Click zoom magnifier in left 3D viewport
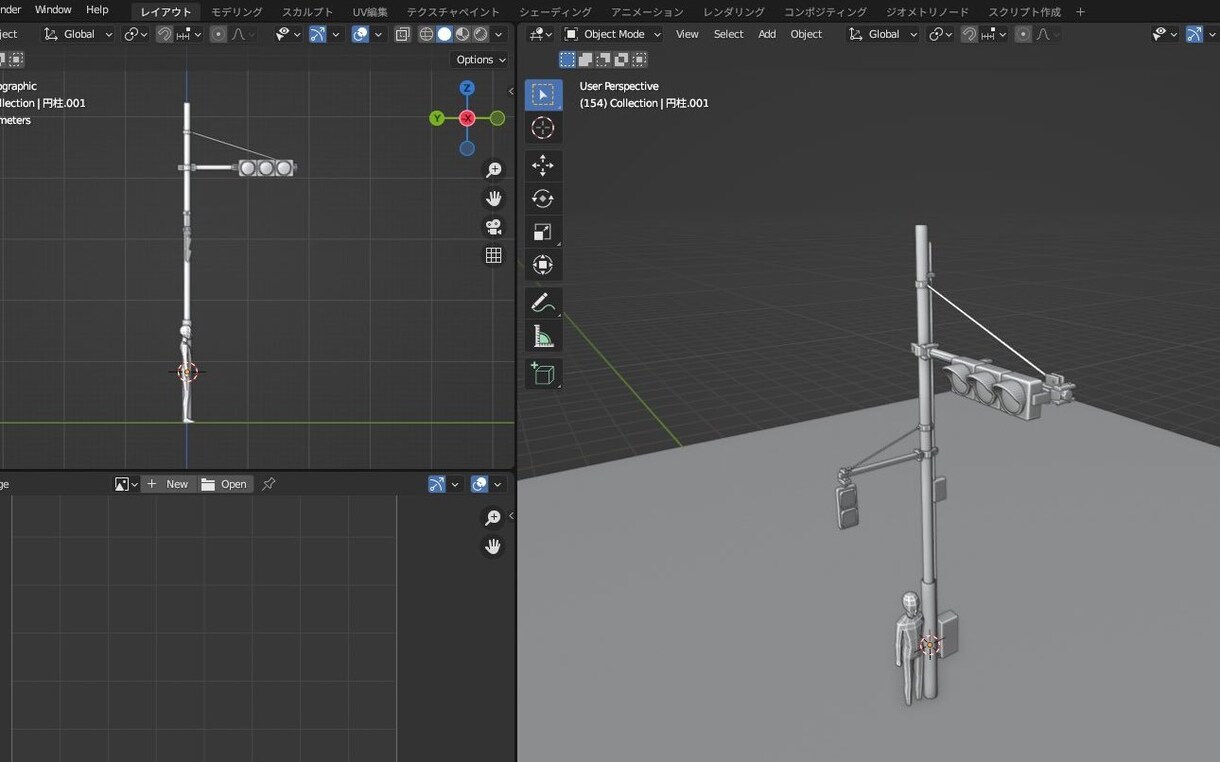The image size is (1220, 762). point(493,170)
